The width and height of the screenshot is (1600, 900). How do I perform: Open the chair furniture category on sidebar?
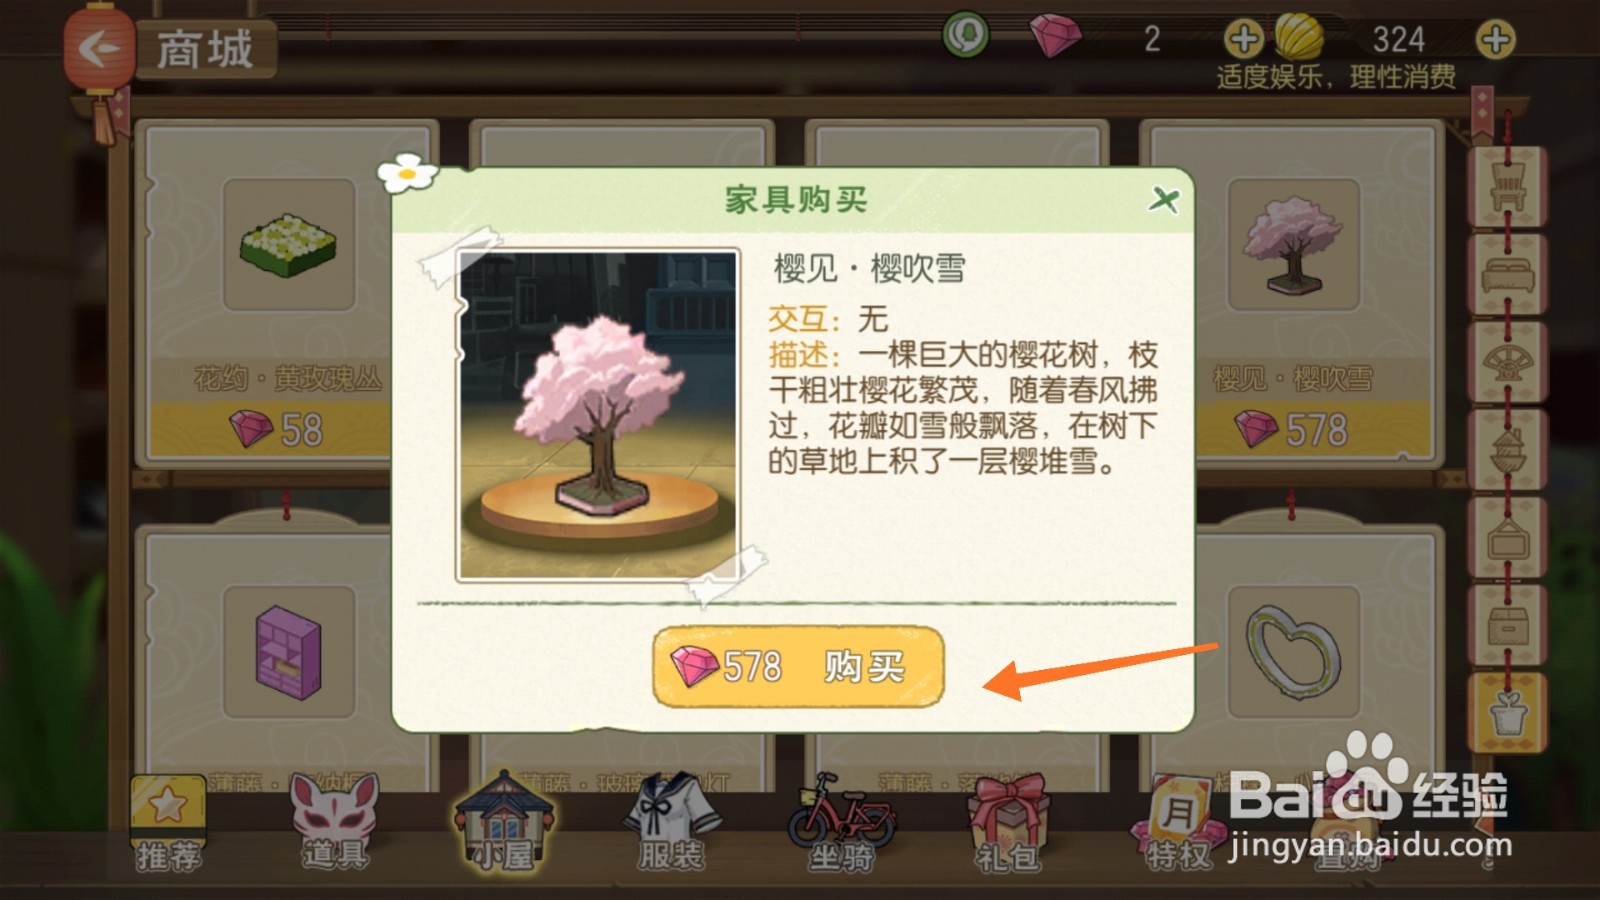1507,186
